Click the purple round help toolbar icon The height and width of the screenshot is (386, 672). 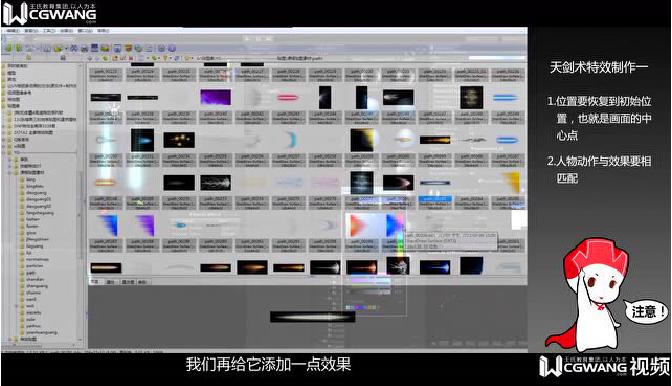pyautogui.click(x=172, y=48)
